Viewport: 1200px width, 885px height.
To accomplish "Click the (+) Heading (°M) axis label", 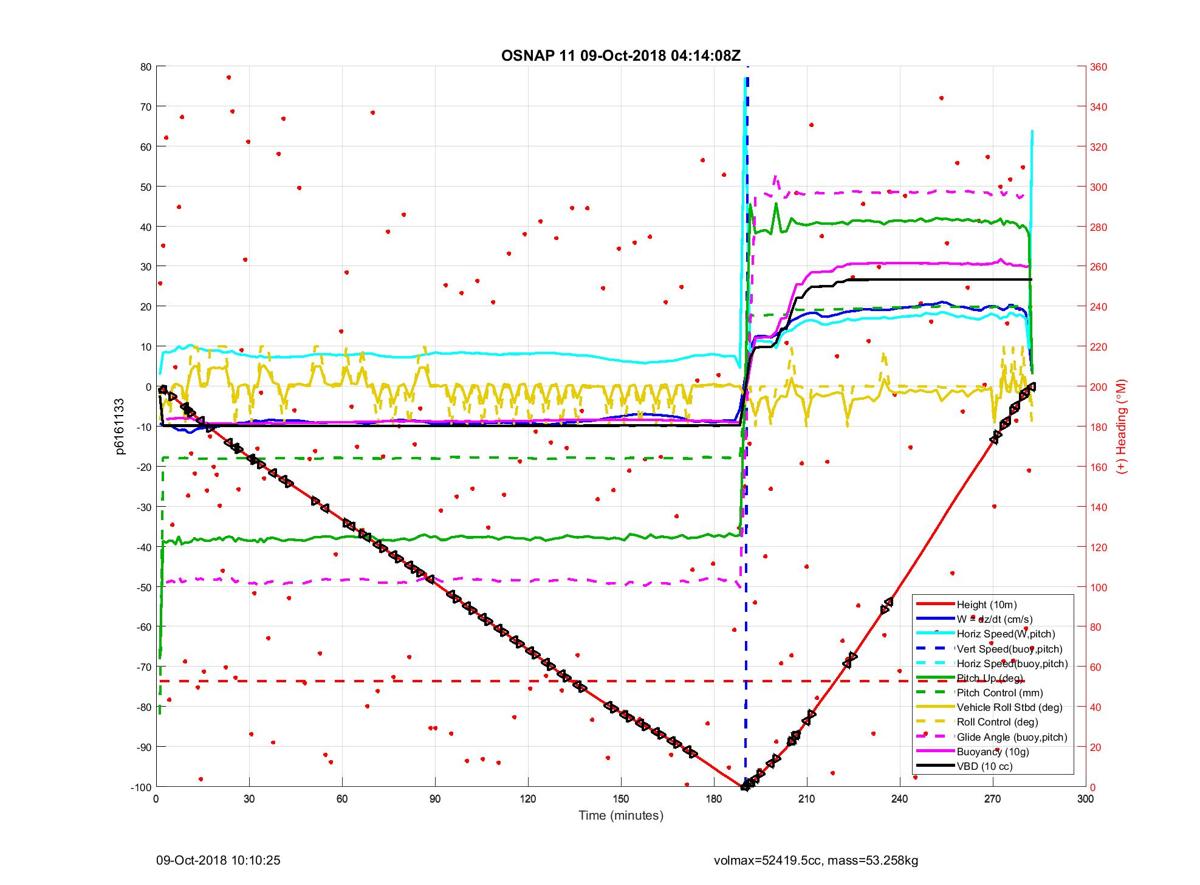I will (x=1122, y=427).
